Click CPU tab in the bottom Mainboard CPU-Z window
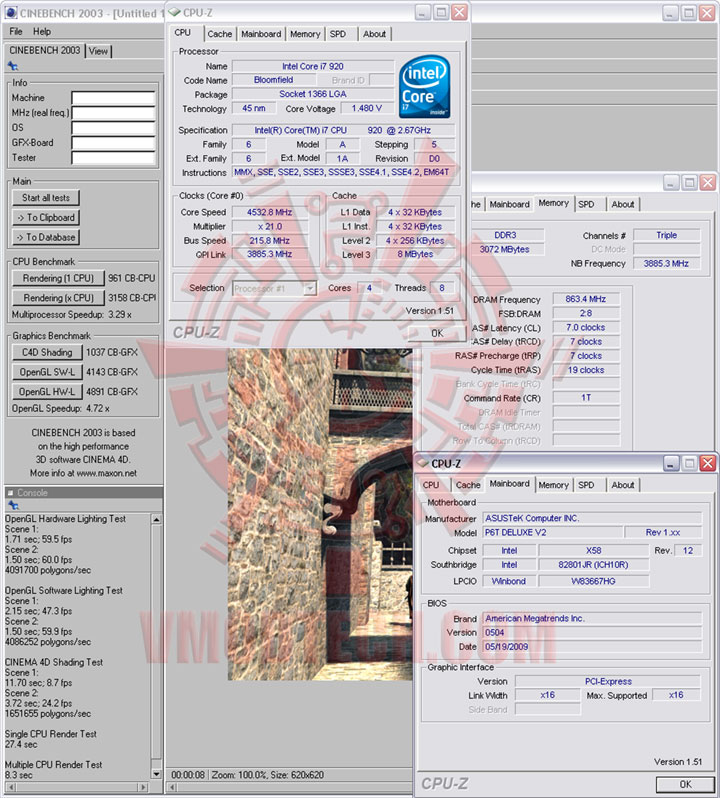Screen dimensions: 720x798 tap(431, 485)
